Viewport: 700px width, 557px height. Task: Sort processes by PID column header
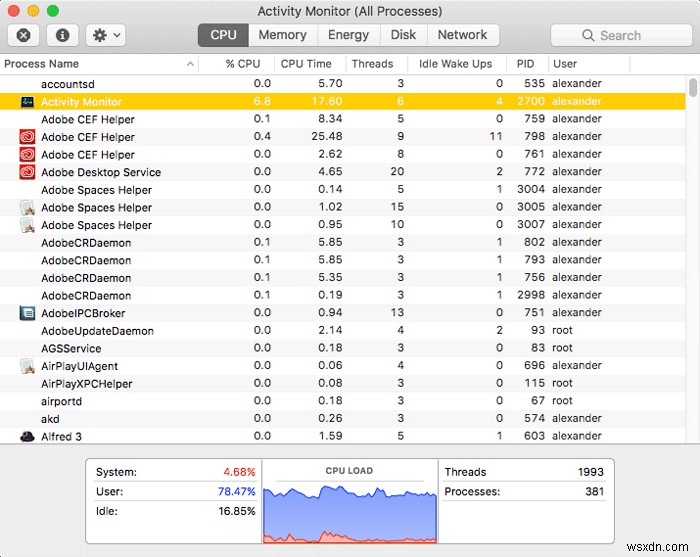tap(526, 64)
